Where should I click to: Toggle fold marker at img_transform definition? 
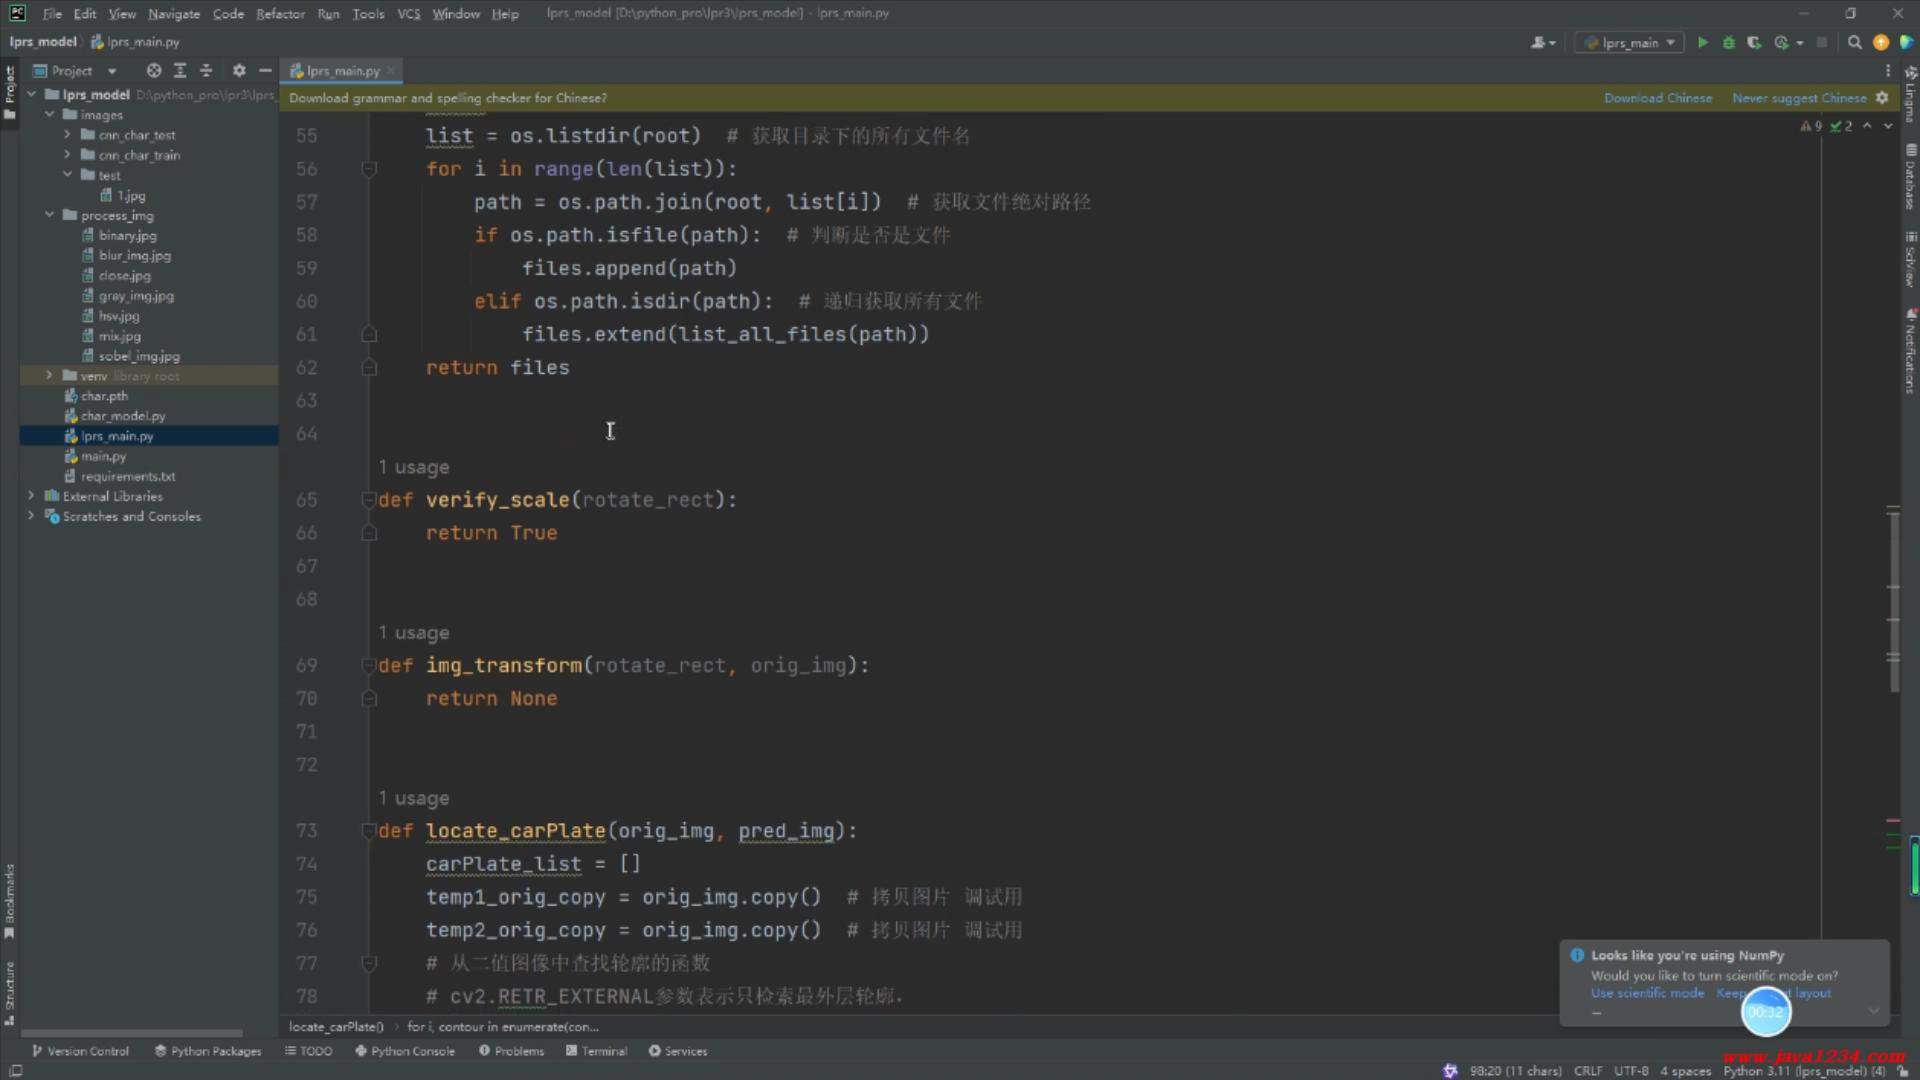(x=368, y=666)
